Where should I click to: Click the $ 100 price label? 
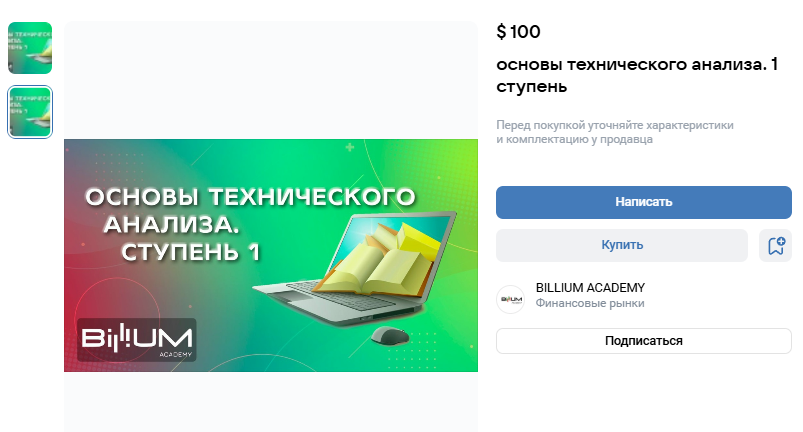point(518,32)
